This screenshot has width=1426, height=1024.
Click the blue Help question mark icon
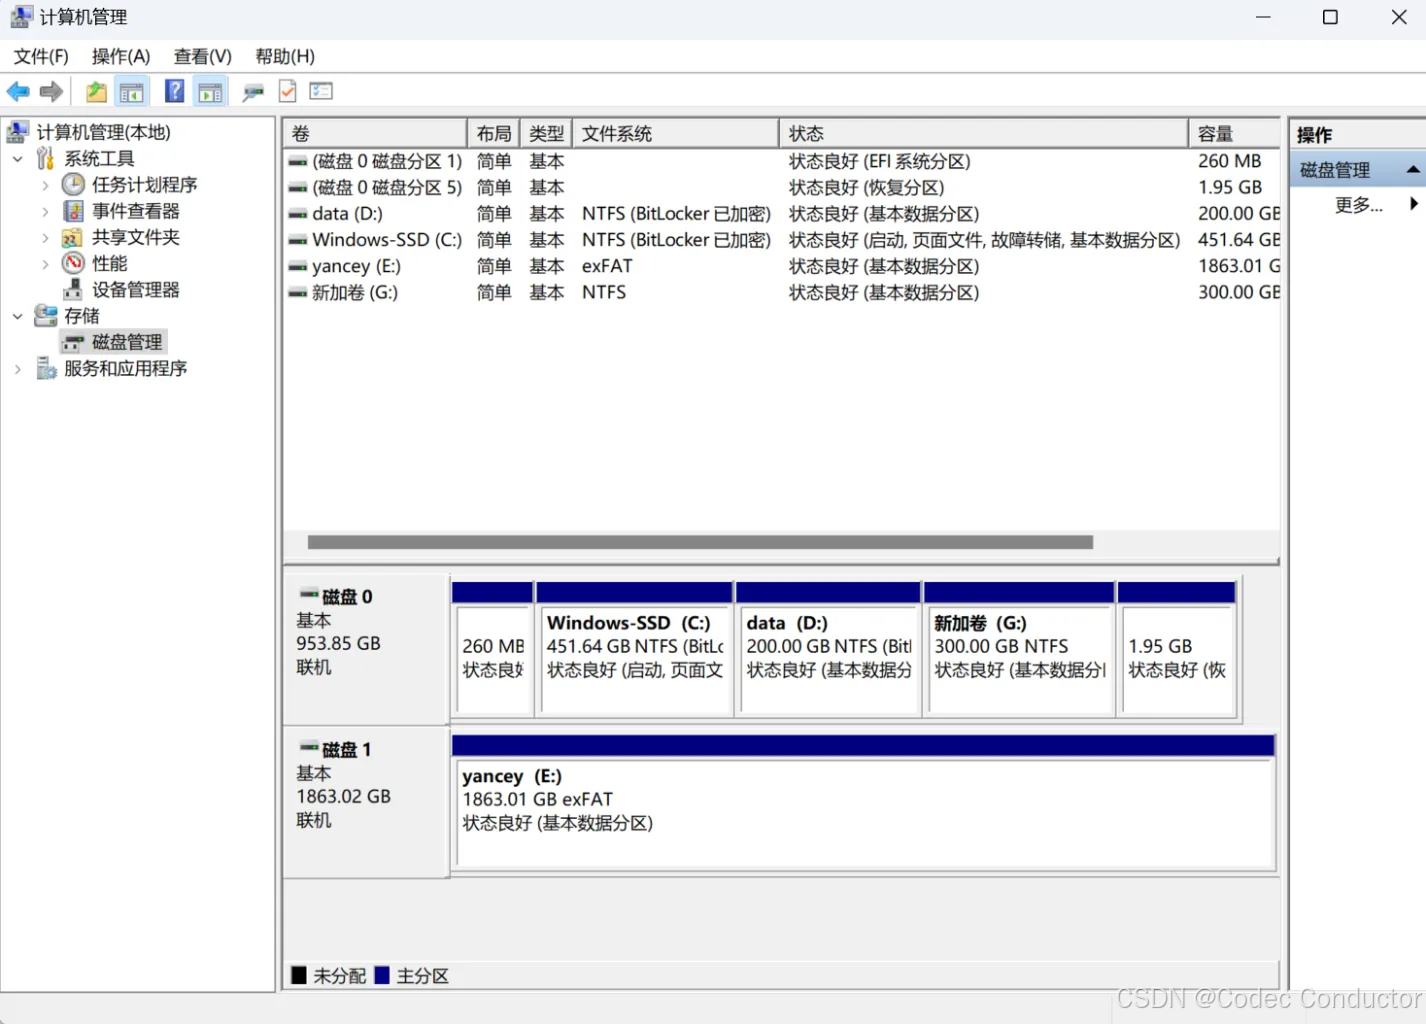(174, 91)
